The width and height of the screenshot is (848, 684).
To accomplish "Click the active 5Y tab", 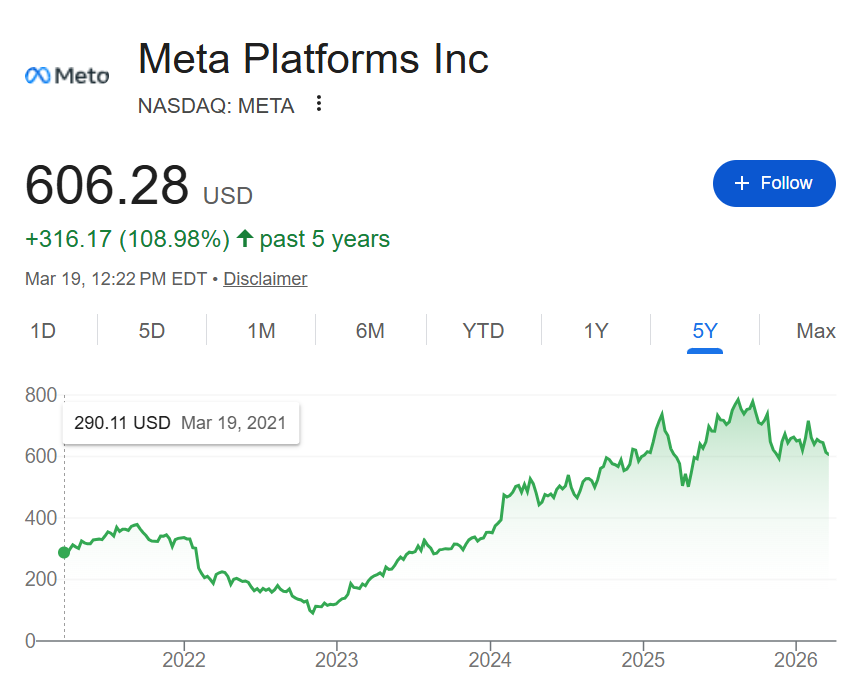I will point(705,331).
